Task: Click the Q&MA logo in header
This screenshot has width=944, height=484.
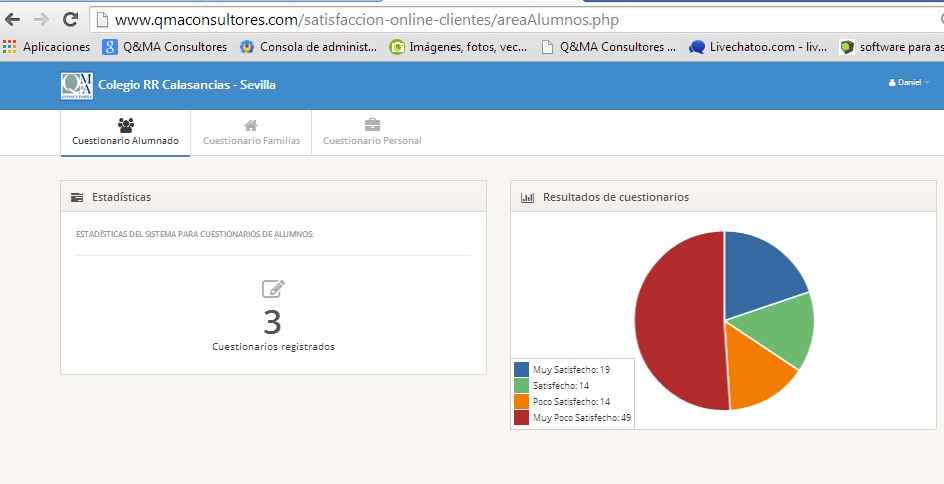Action: coord(77,85)
